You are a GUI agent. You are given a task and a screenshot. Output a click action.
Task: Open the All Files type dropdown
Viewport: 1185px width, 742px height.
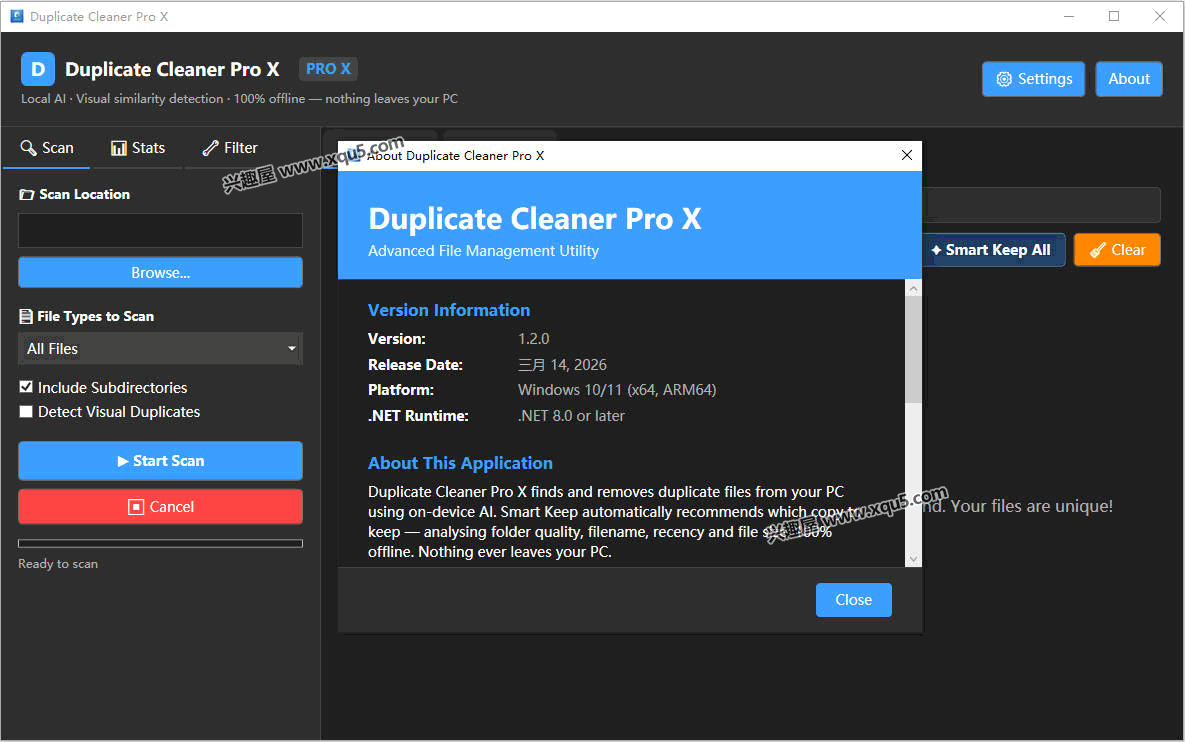tap(160, 348)
